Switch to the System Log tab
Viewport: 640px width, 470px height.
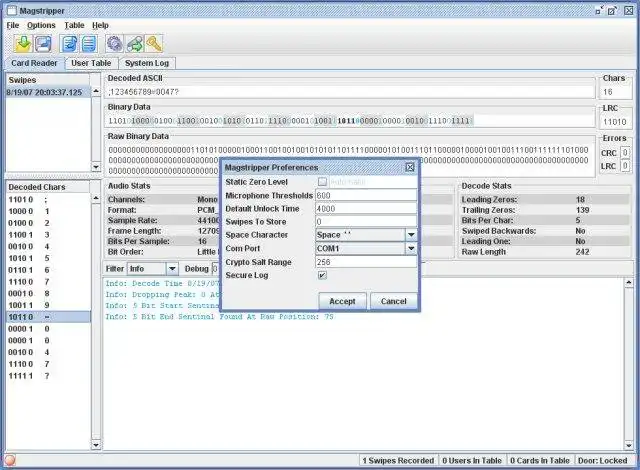point(147,63)
